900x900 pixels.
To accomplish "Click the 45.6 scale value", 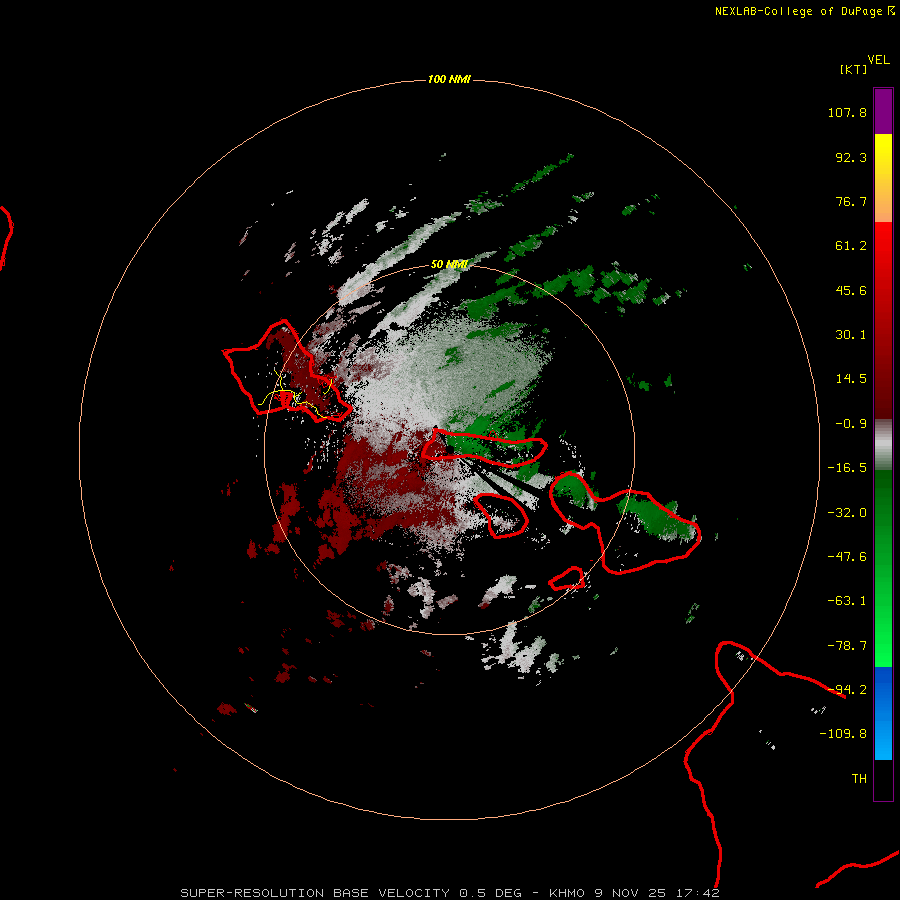I will [x=851, y=290].
